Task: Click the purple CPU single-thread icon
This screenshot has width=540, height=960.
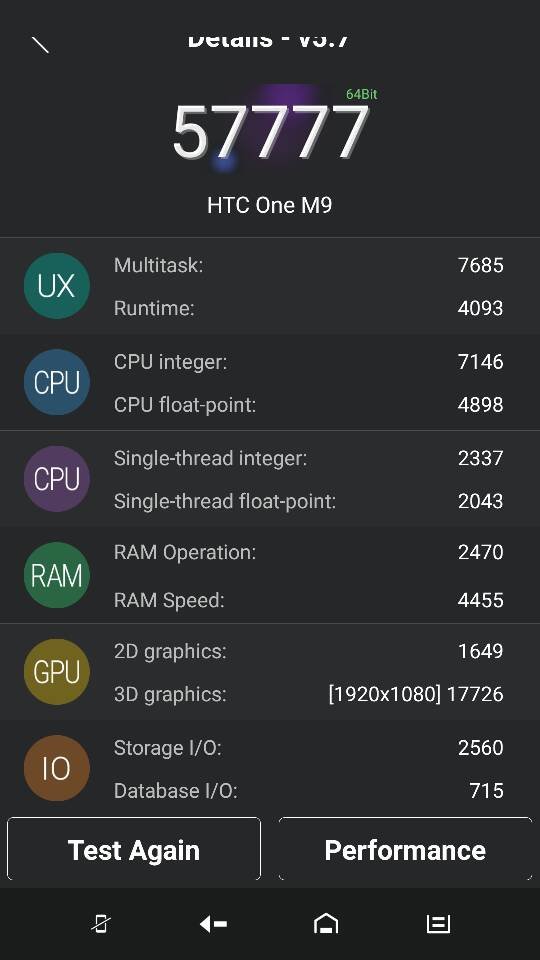Action: point(56,479)
